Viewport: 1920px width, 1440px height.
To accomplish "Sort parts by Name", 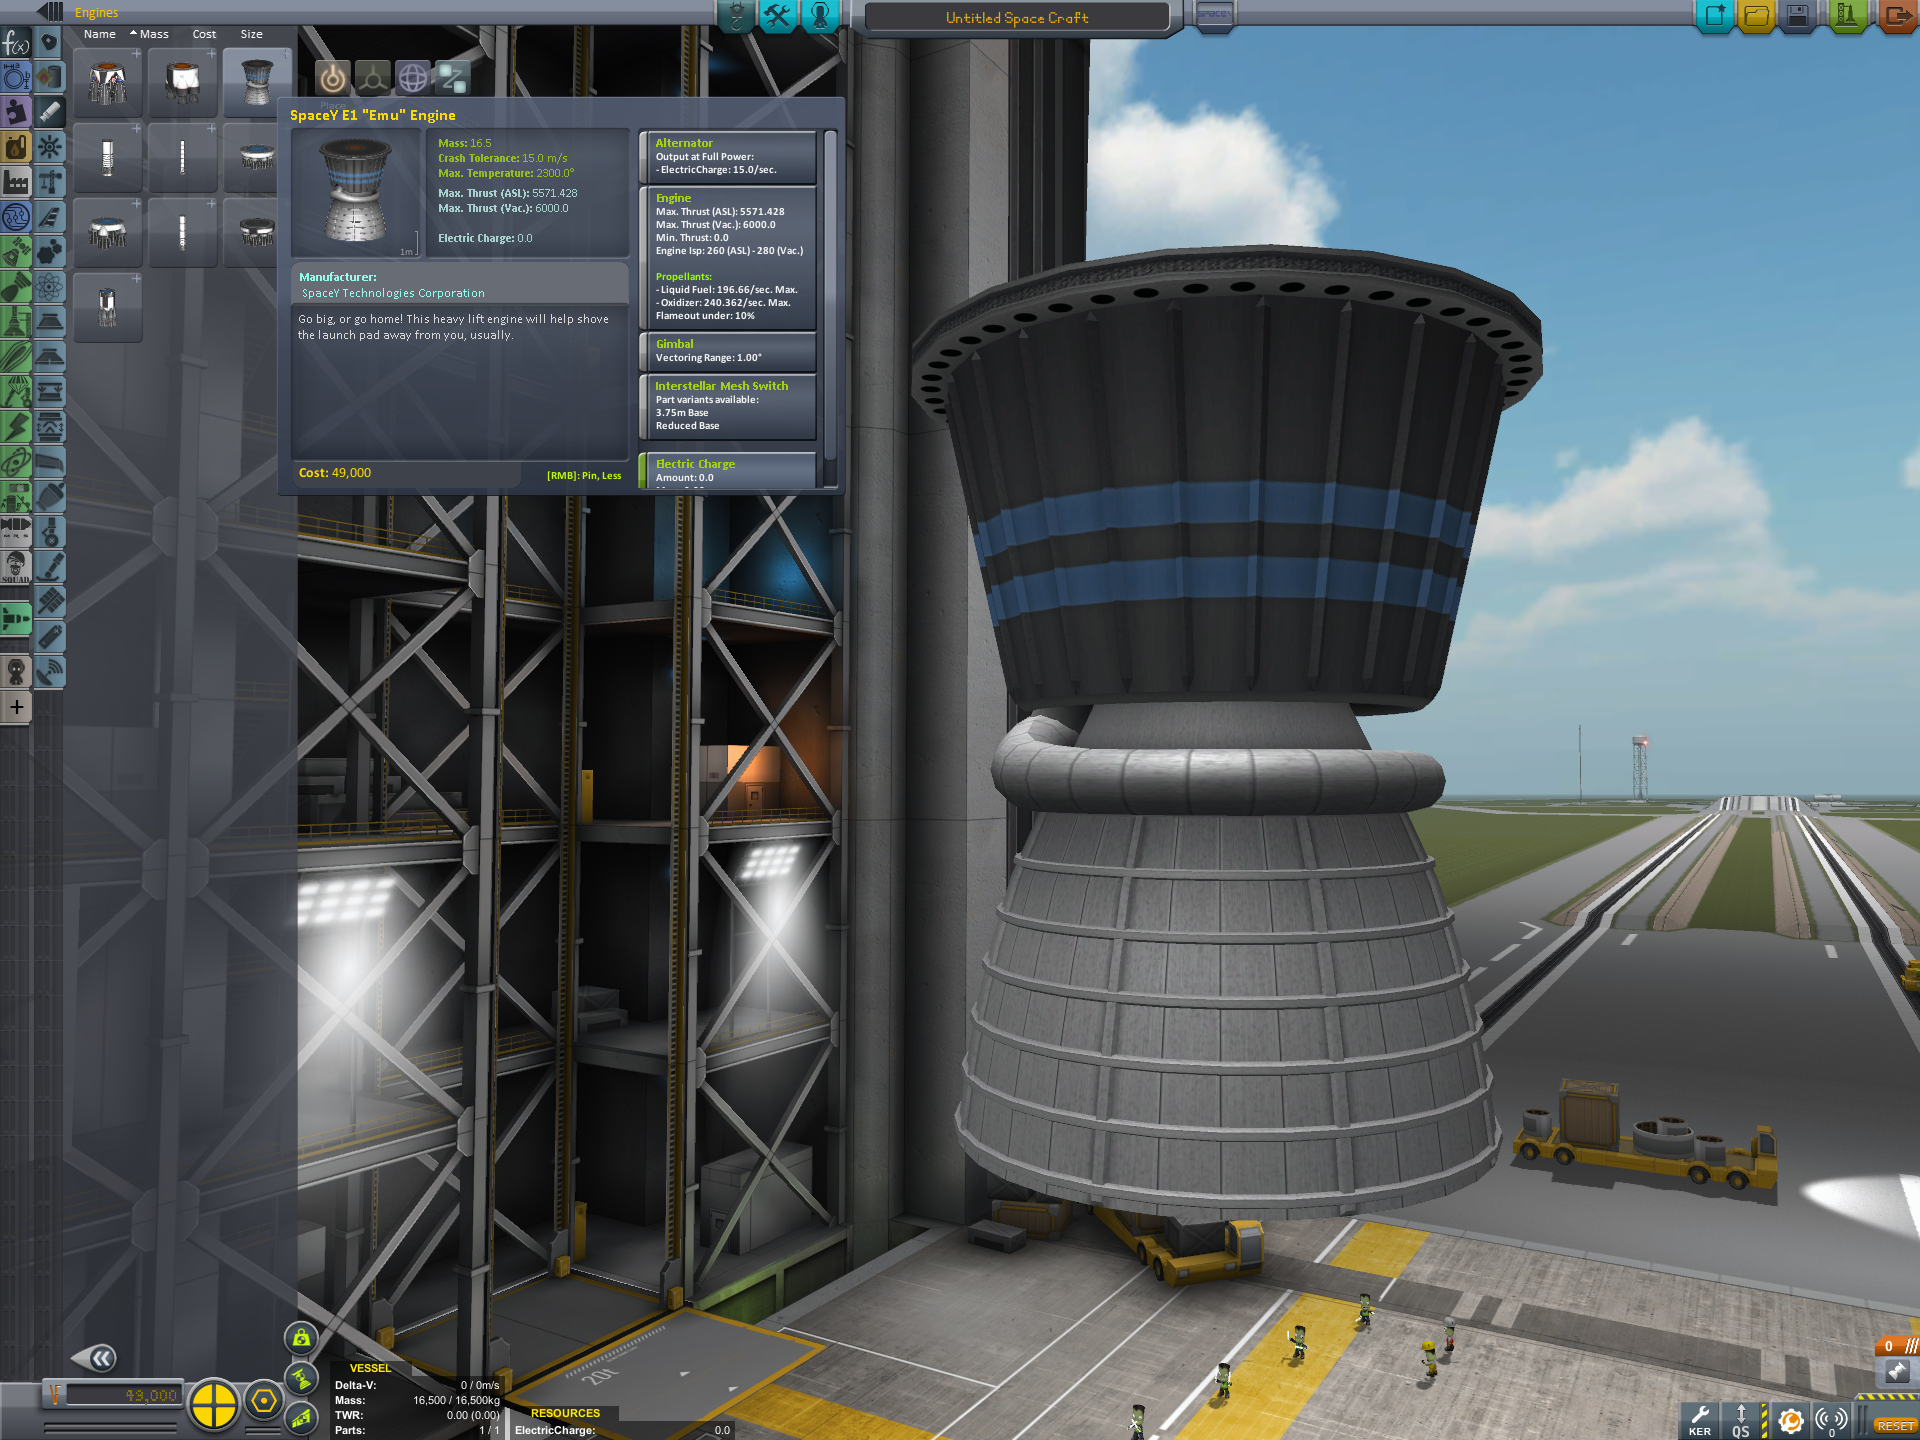I will tap(100, 34).
